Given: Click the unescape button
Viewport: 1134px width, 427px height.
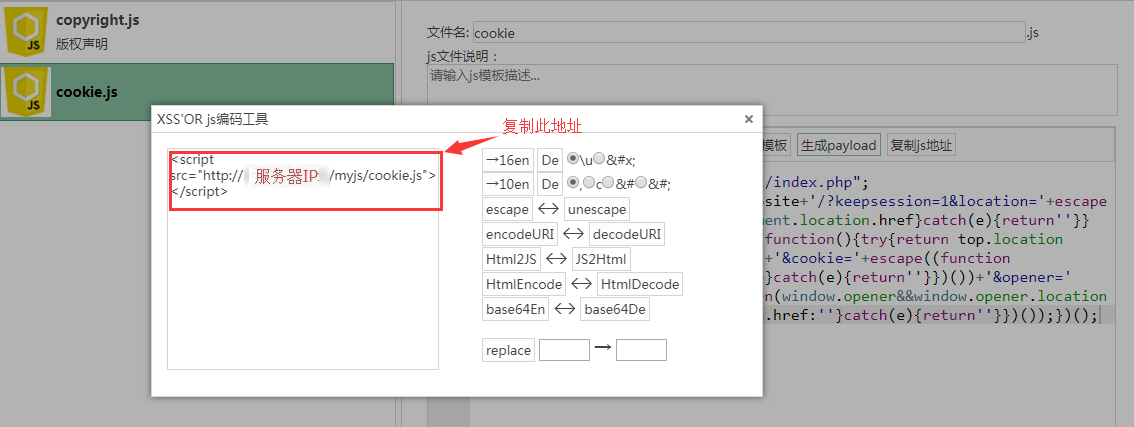Looking at the screenshot, I should [x=597, y=209].
